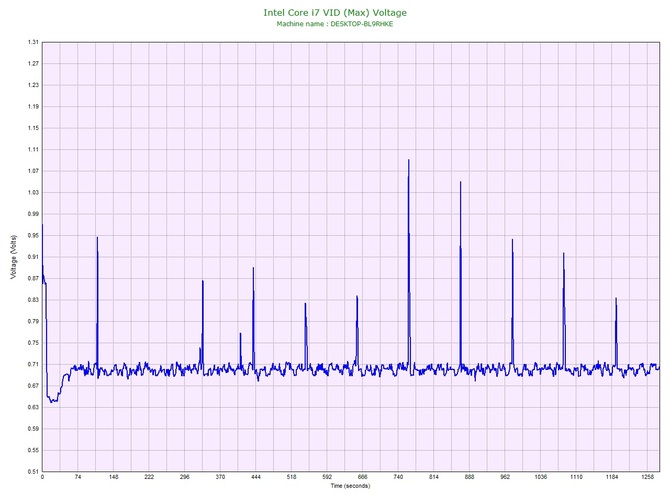This screenshot has width=670, height=503.
Task: Click the 1184 x-axis tick value
Action: pyautogui.click(x=612, y=477)
